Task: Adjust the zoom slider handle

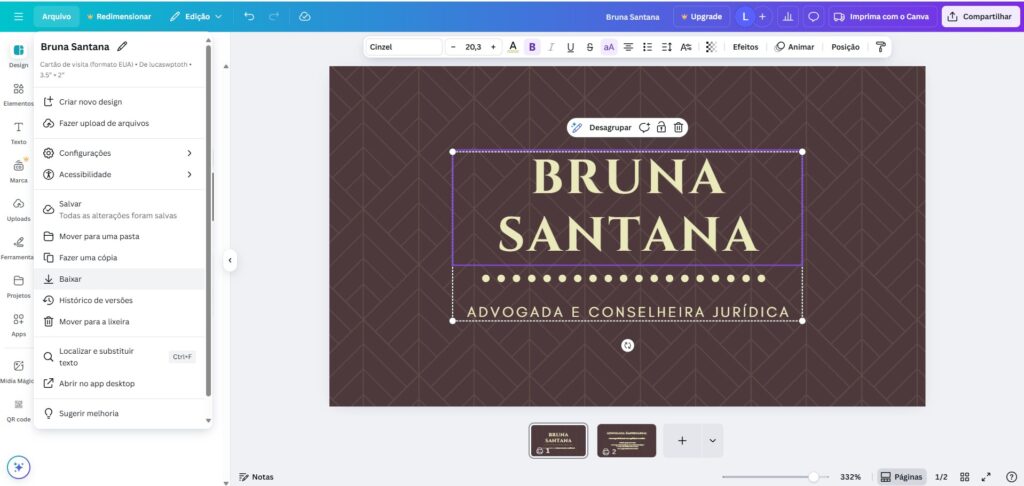Action: tap(813, 477)
